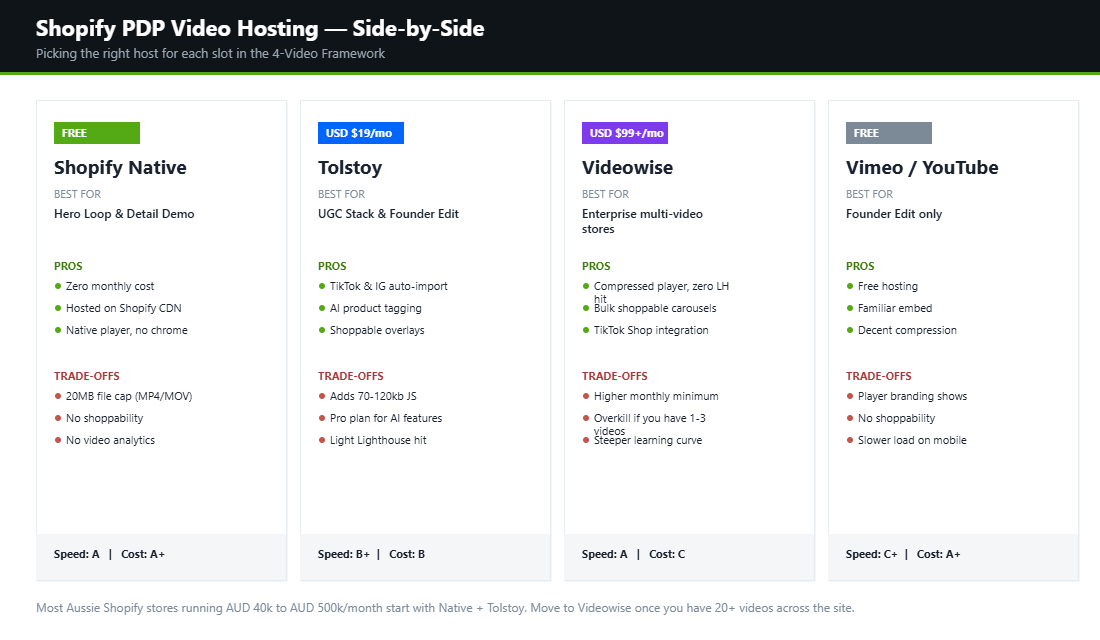Click 'TikTok Shop integration' item
The image size is (1100, 640).
(x=650, y=330)
